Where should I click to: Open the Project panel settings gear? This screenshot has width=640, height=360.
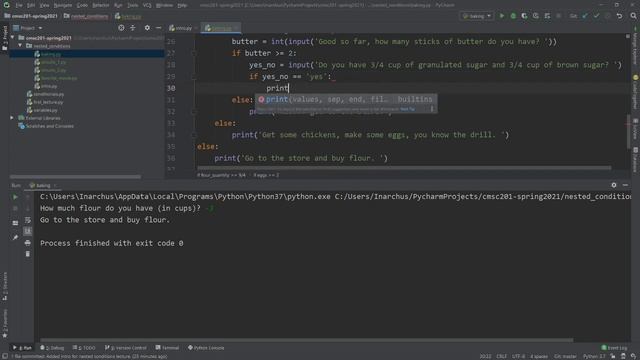tap(147, 28)
